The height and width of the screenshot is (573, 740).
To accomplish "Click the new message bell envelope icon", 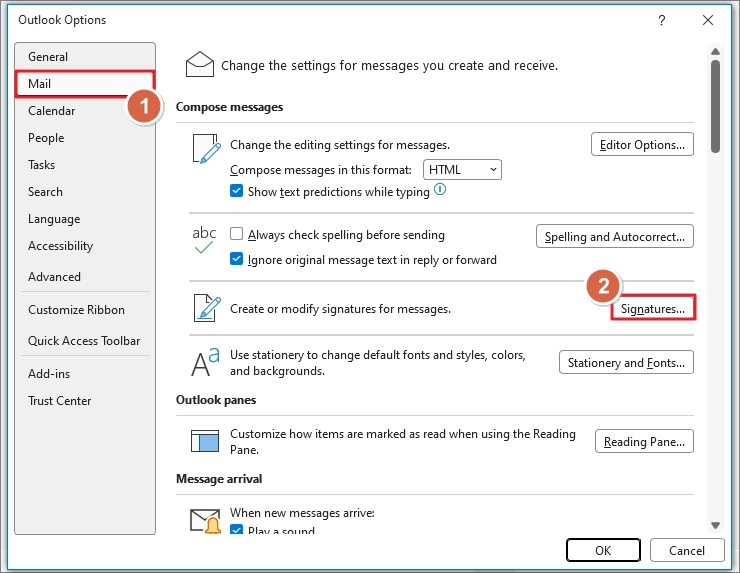I will 205,521.
